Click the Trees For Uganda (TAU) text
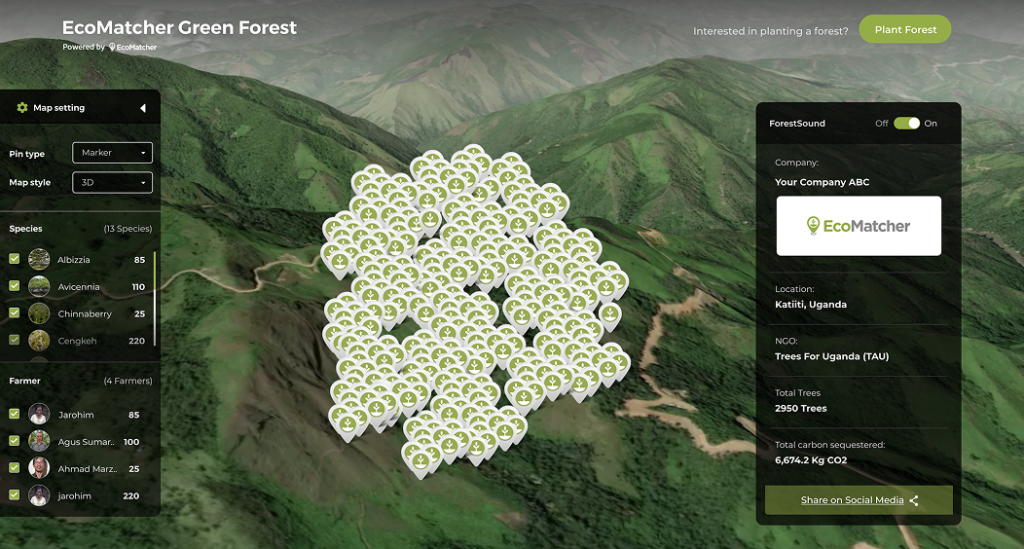Image resolution: width=1024 pixels, height=549 pixels. [832, 356]
